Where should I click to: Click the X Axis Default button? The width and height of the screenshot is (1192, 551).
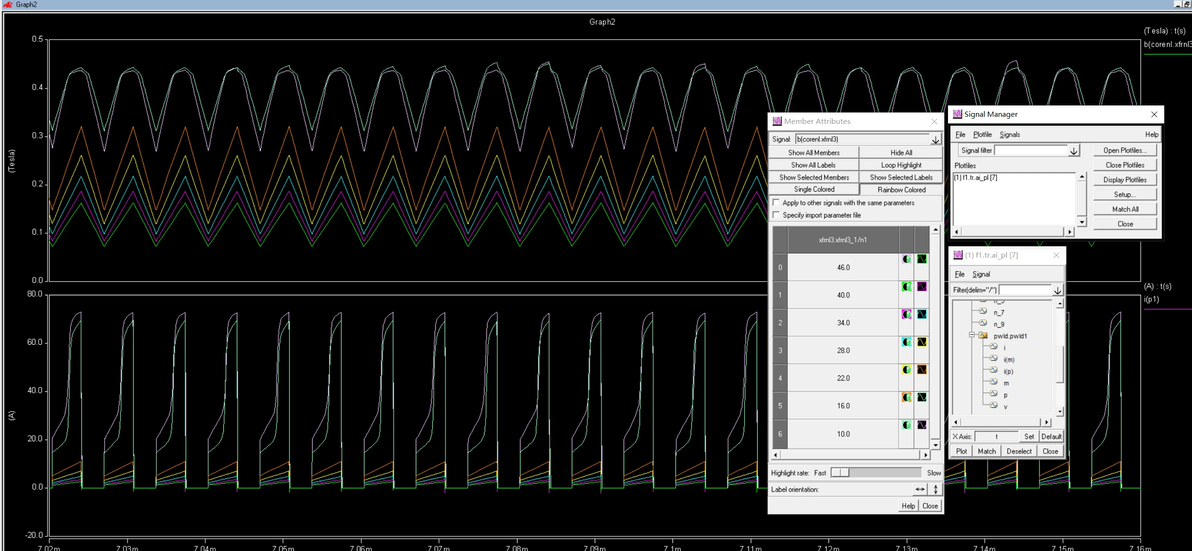(1051, 437)
